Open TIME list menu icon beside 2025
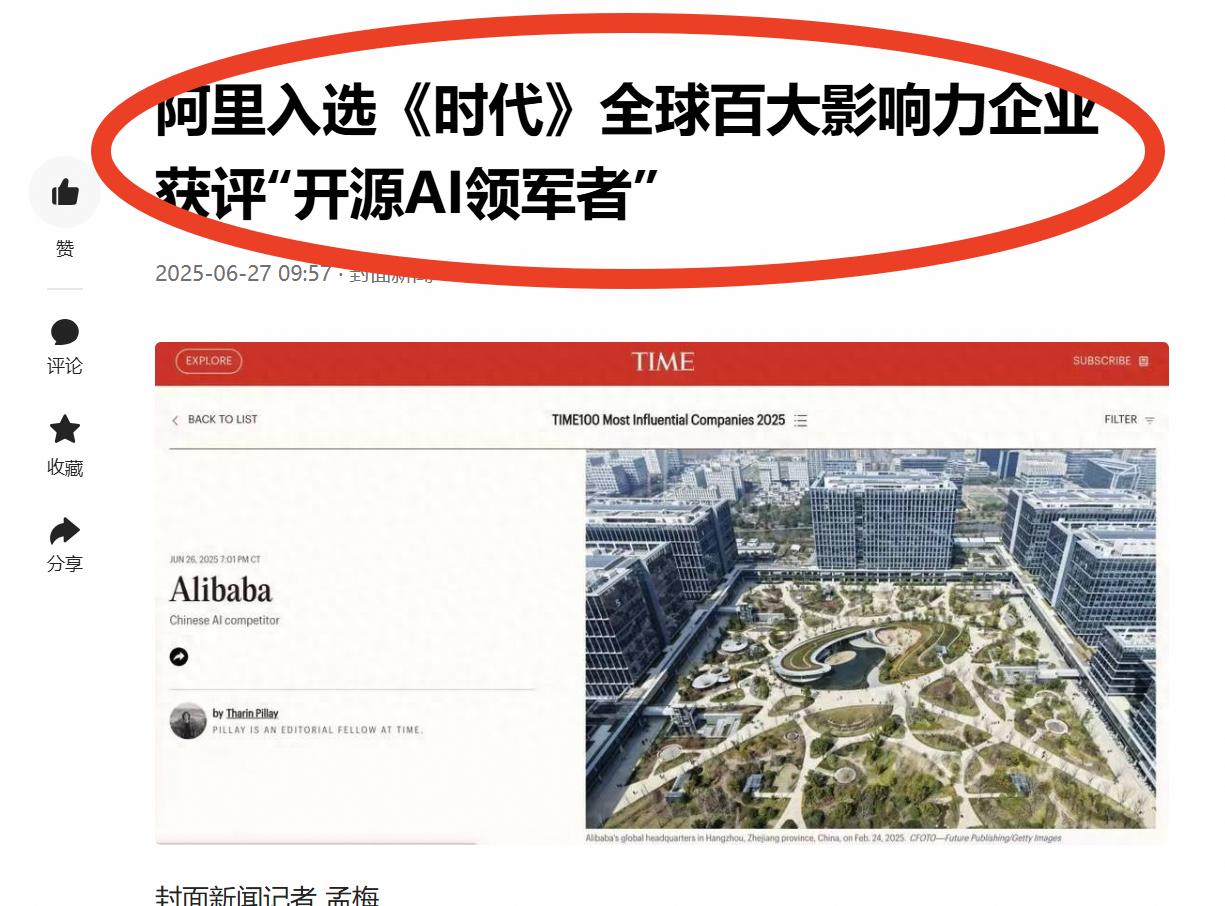1225x906 pixels. [801, 421]
